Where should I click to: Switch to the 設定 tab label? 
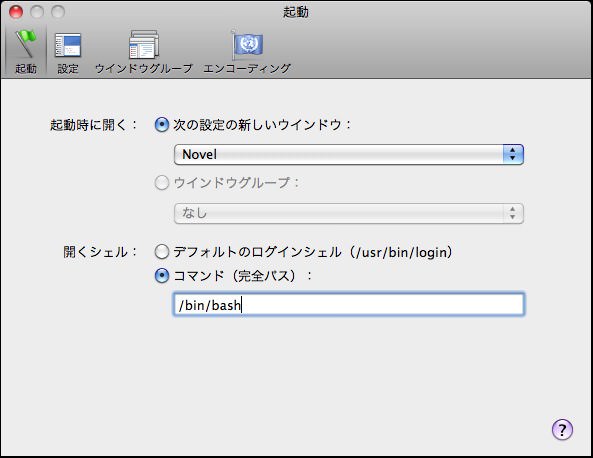pyautogui.click(x=68, y=69)
